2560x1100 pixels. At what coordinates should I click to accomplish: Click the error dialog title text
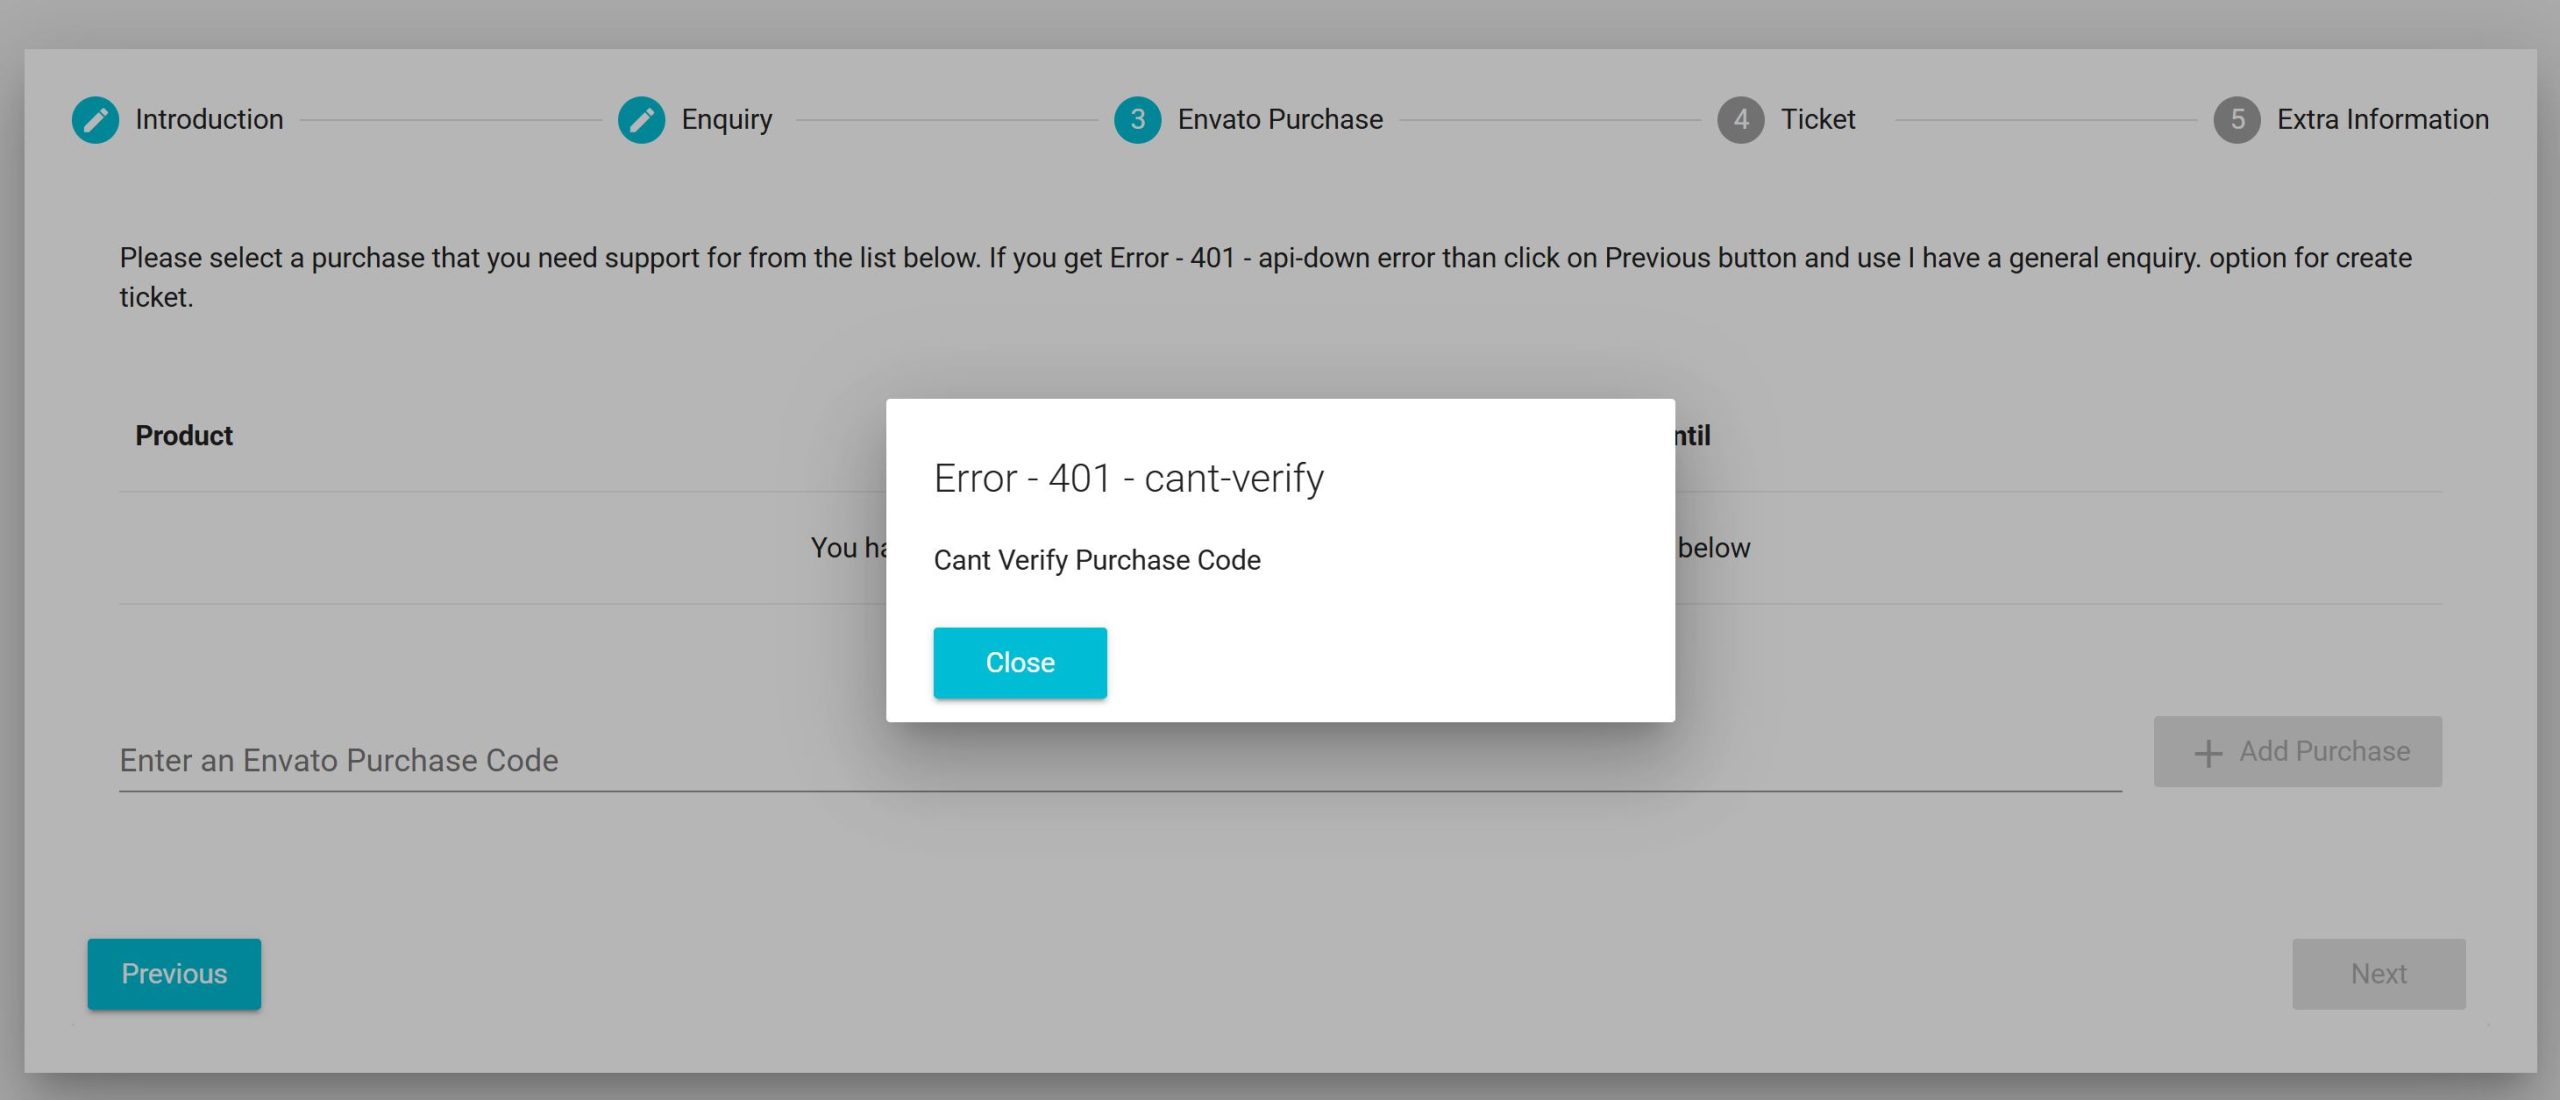pyautogui.click(x=1128, y=479)
